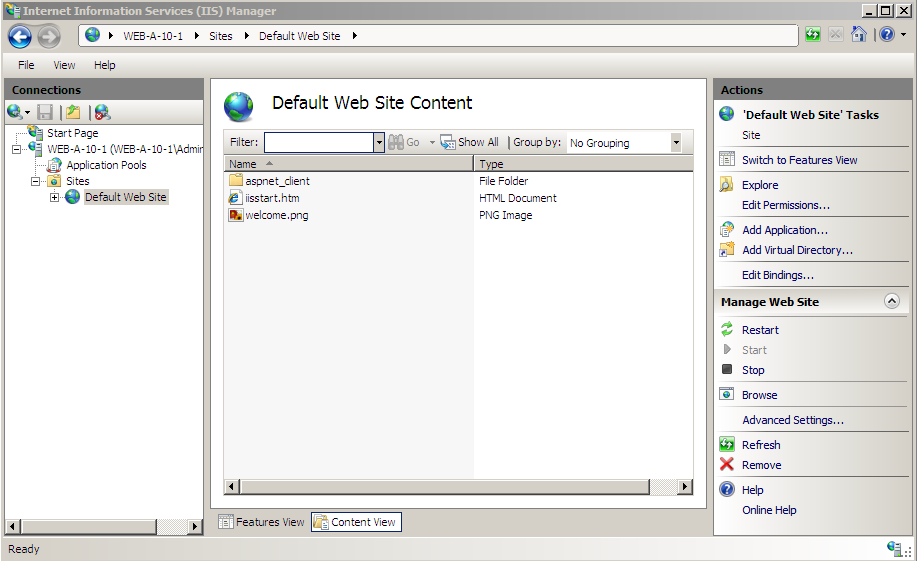Click Connections pane horizontal scrollbar left arrow

[12, 526]
